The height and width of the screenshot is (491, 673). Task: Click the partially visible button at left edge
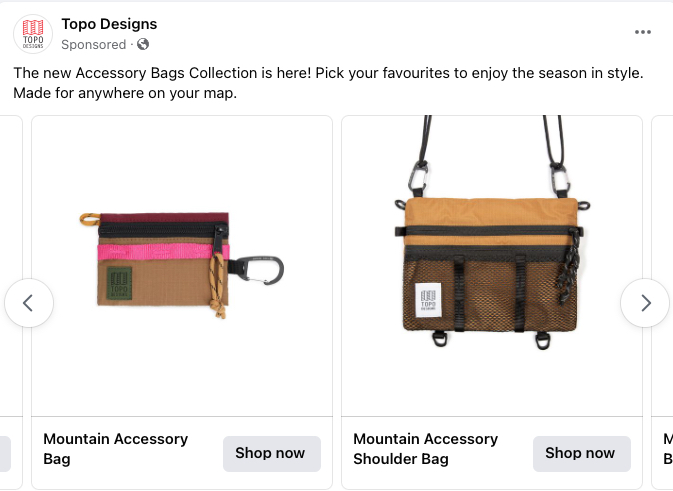(5, 453)
